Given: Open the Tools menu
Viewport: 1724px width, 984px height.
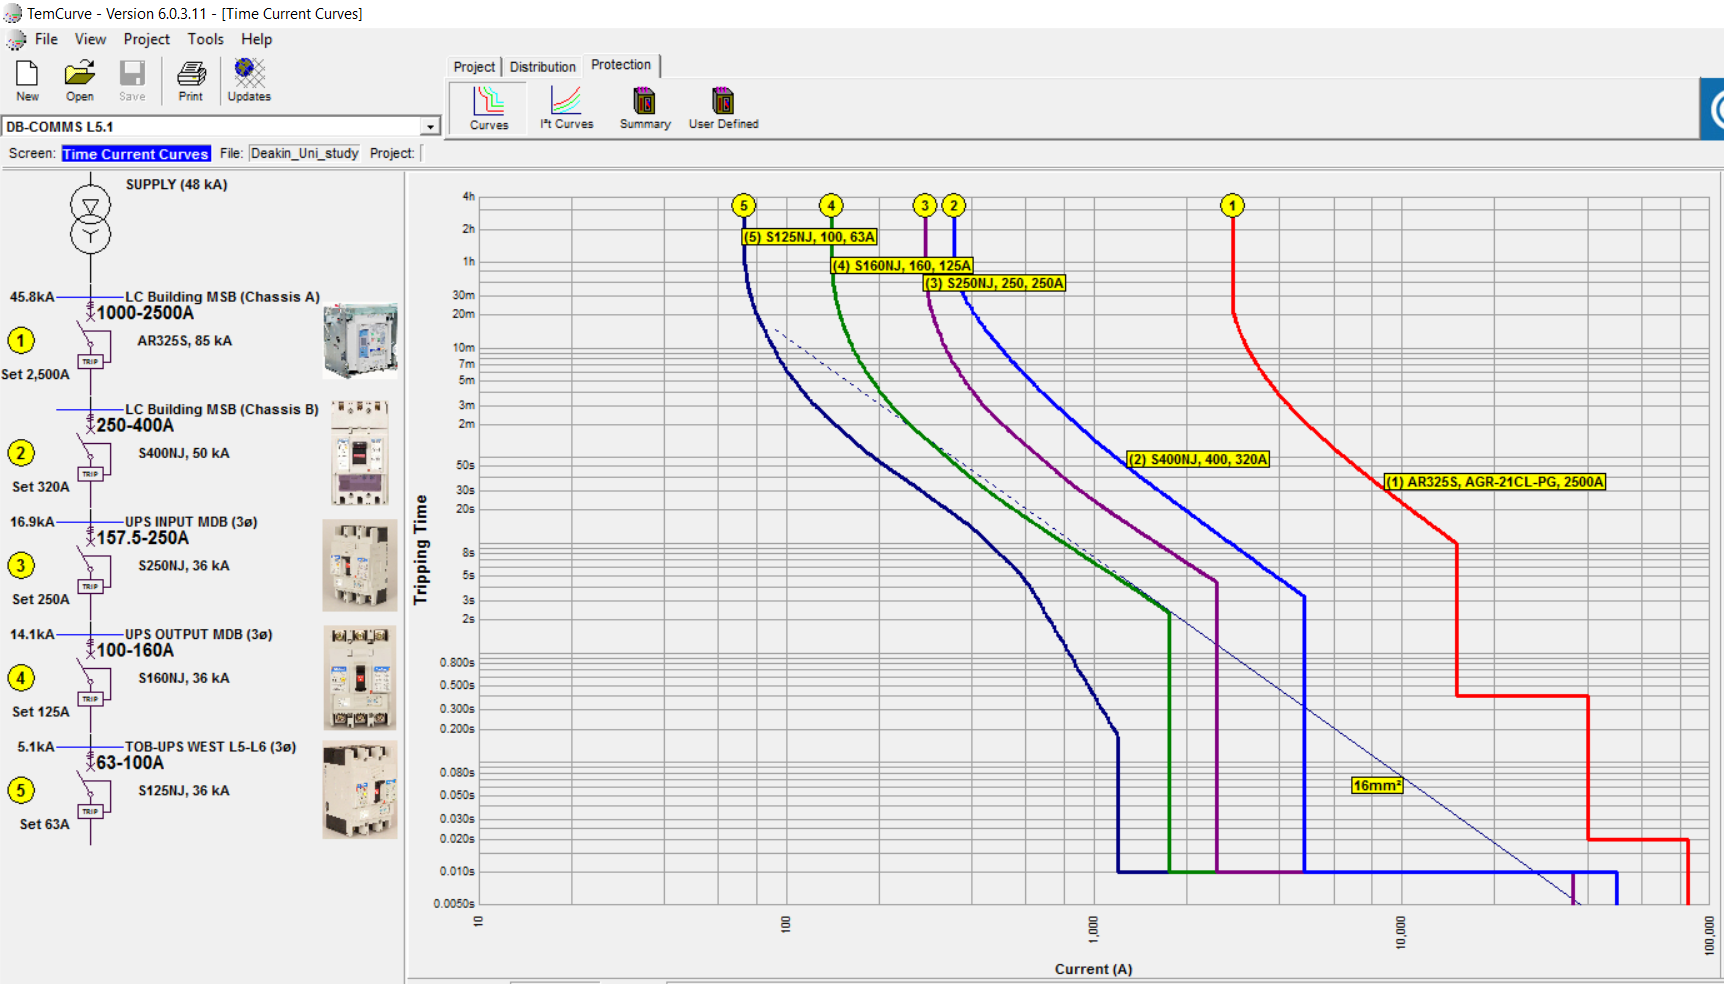Looking at the screenshot, I should tap(205, 39).
